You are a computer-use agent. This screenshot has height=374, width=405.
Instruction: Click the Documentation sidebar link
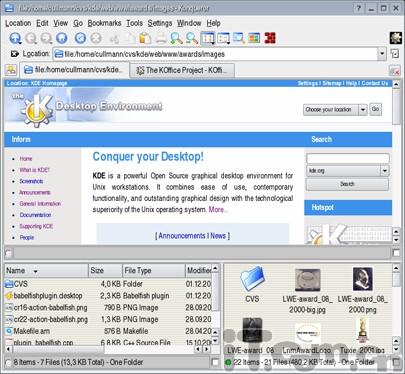(35, 215)
